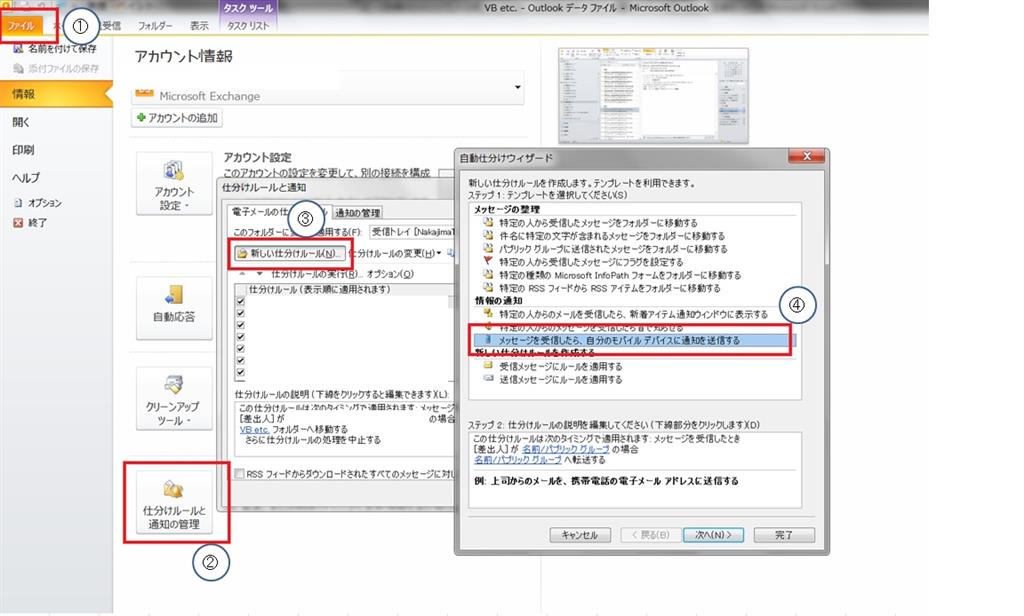Click the icon beside 受信メッセージにルールを適用する
The image size is (1024, 616).
(488, 366)
